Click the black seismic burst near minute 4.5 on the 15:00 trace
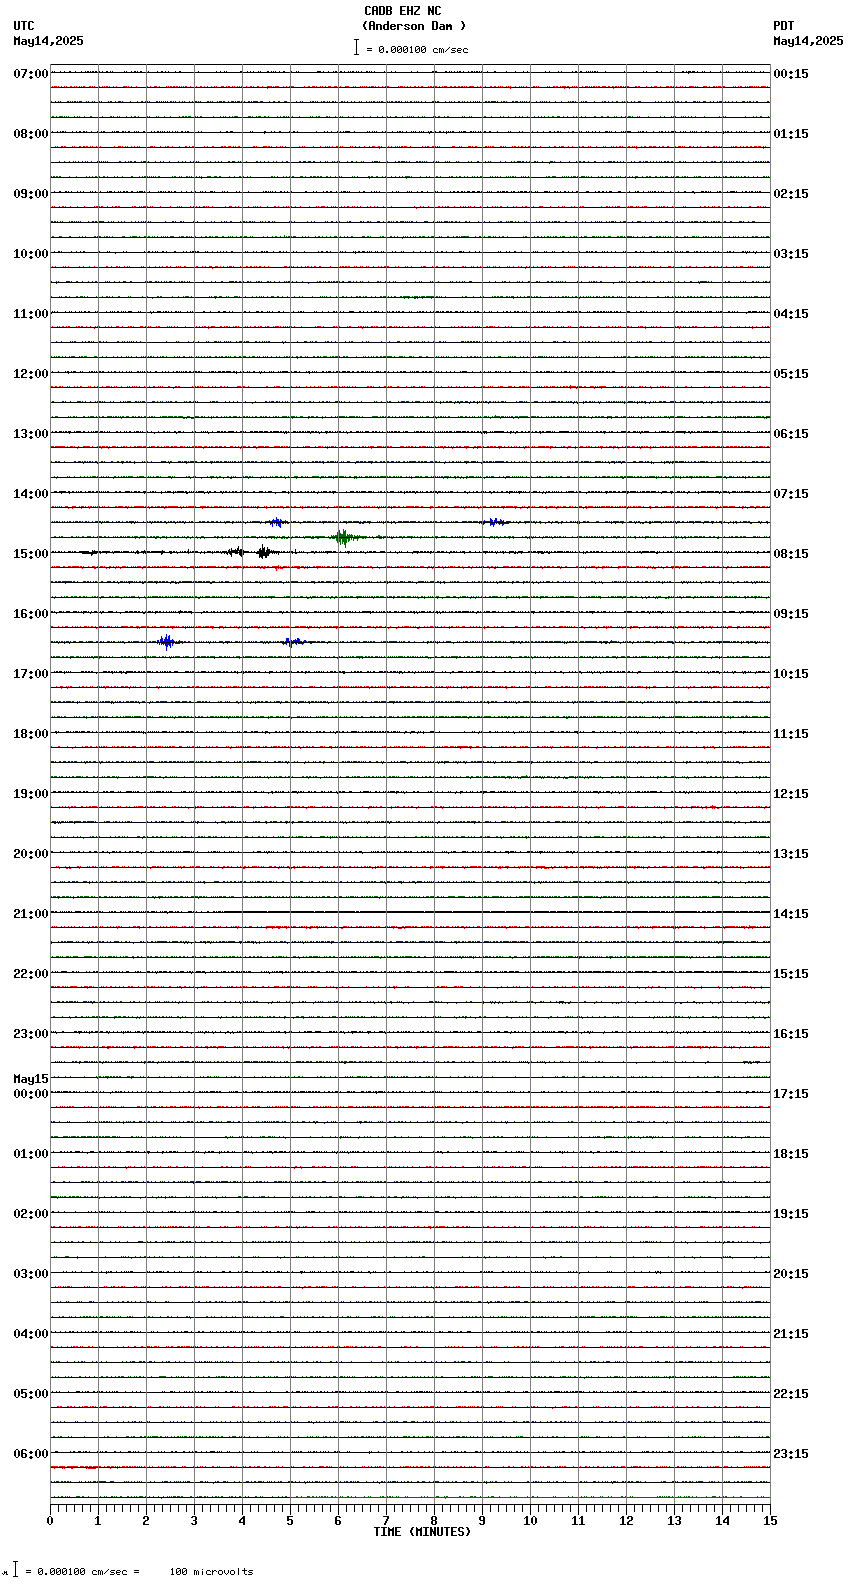 pos(263,552)
